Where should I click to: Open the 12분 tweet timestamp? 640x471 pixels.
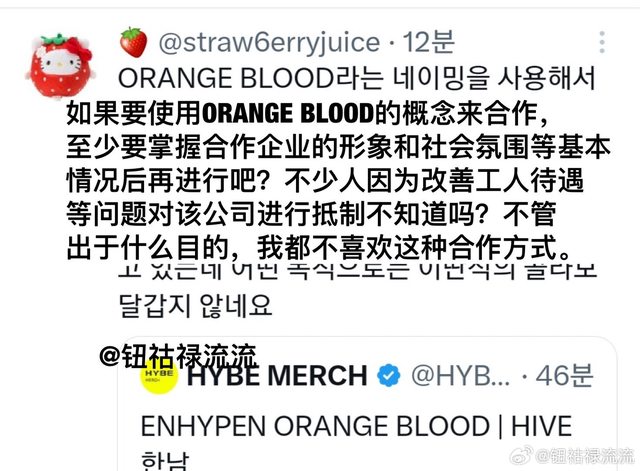point(429,42)
